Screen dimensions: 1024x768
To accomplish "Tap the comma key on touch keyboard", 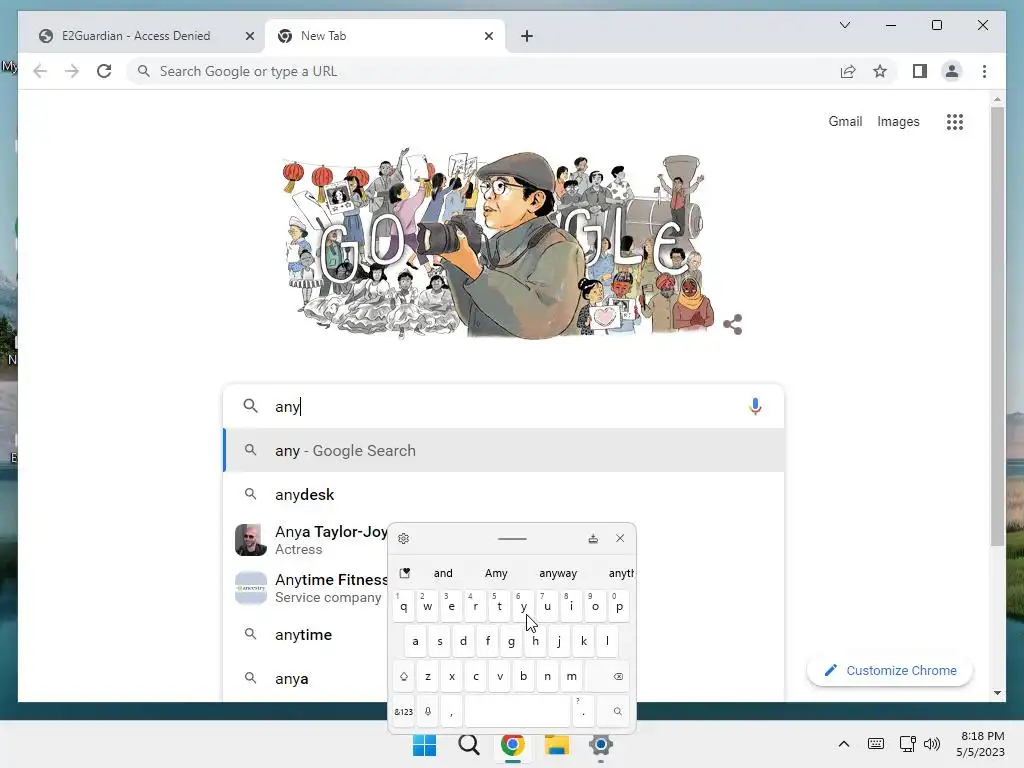I will tap(451, 711).
